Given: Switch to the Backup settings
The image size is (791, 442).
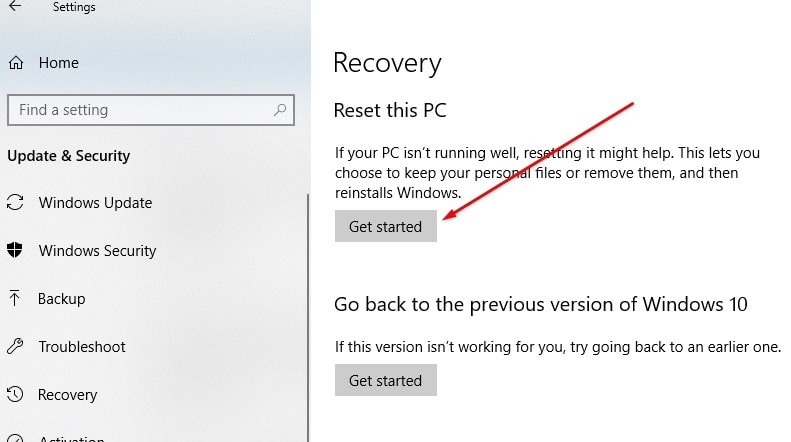Looking at the screenshot, I should 61,299.
